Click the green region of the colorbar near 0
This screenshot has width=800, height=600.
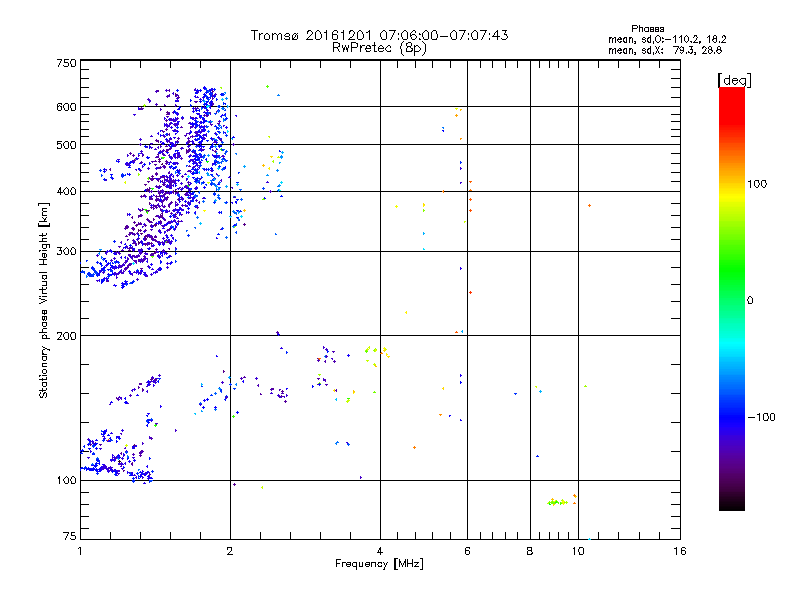click(732, 301)
